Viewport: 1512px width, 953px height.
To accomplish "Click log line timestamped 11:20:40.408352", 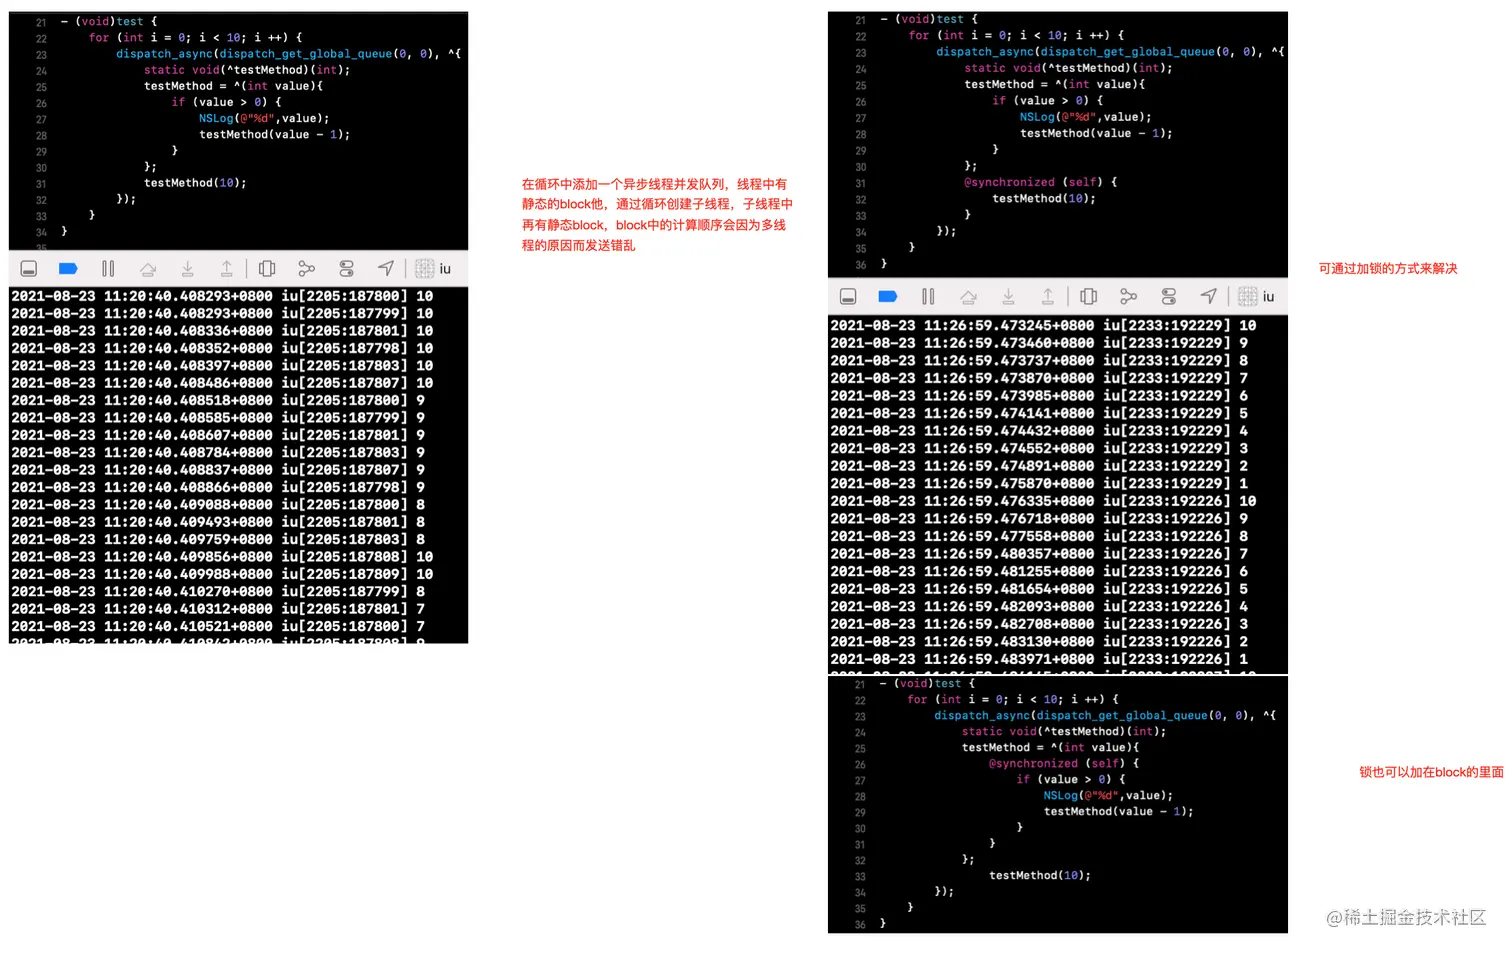I will click(222, 348).
